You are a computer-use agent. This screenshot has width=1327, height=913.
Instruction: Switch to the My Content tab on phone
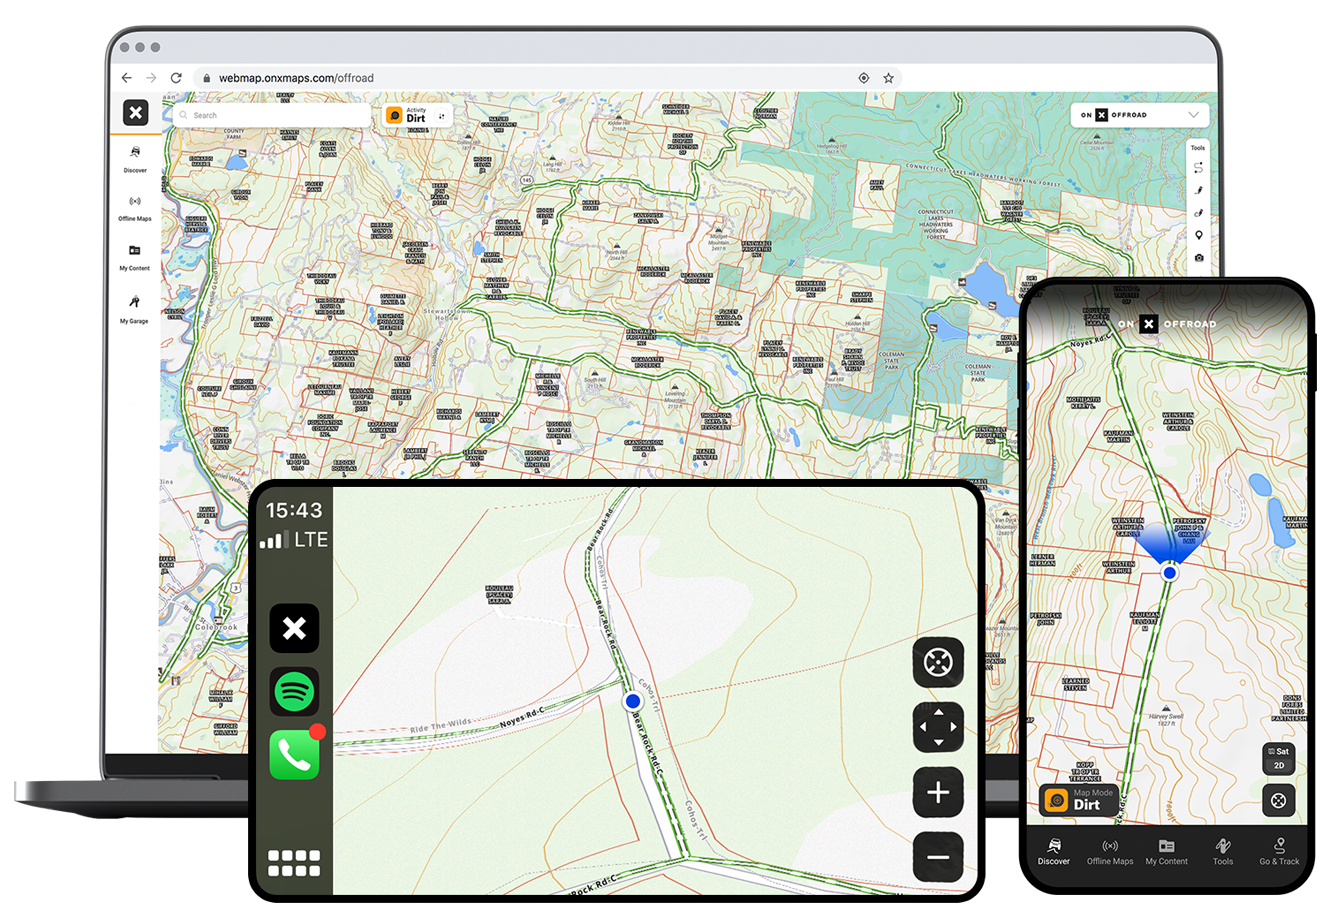(1166, 852)
